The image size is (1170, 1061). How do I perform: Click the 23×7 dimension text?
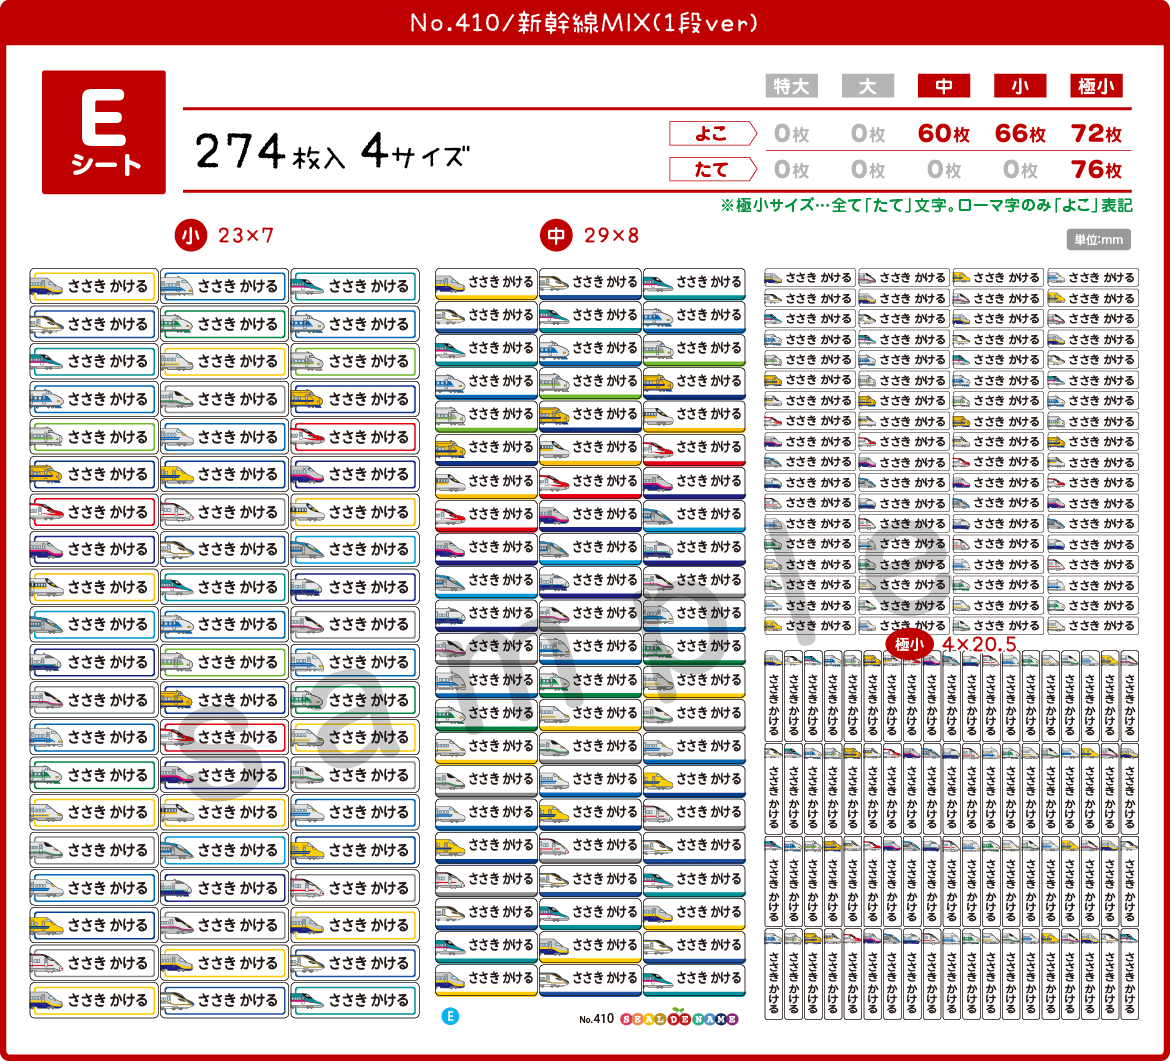coord(246,236)
